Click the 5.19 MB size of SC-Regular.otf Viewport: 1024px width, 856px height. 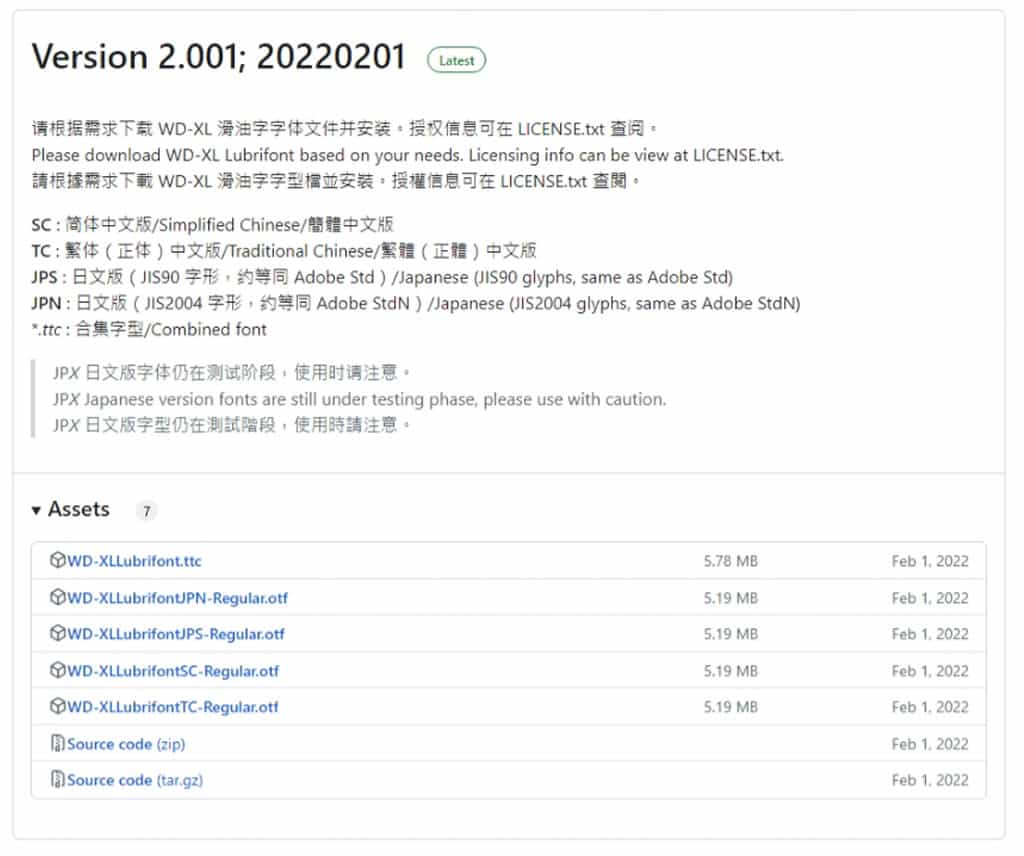click(731, 671)
